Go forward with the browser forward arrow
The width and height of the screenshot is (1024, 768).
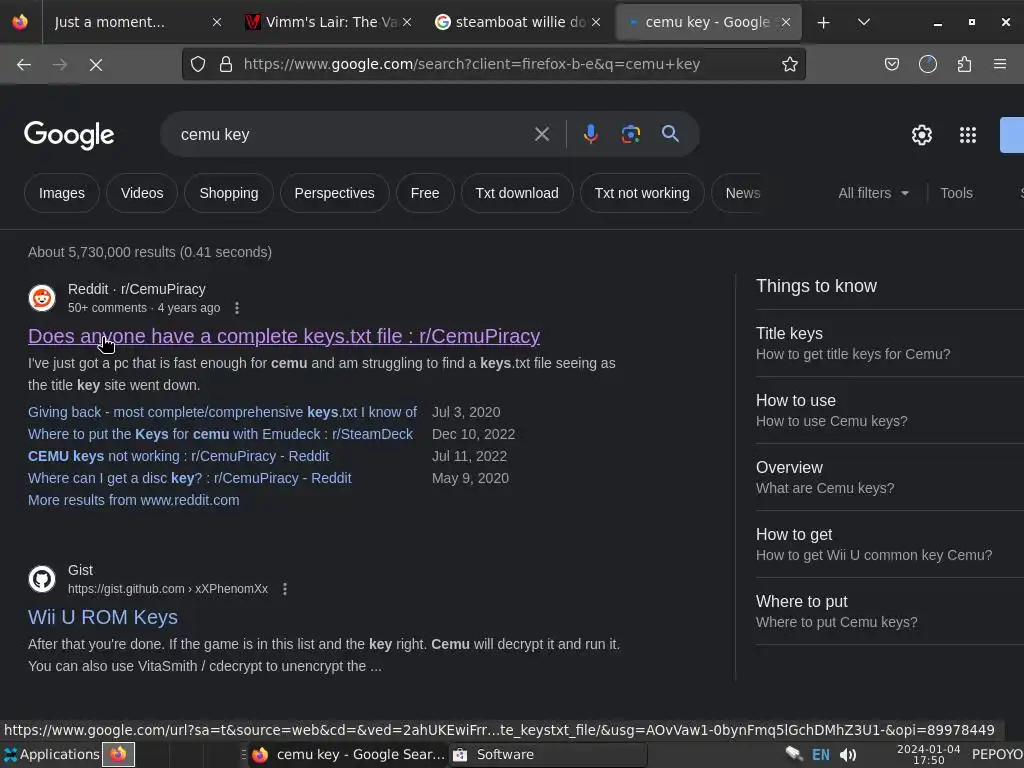pos(60,65)
